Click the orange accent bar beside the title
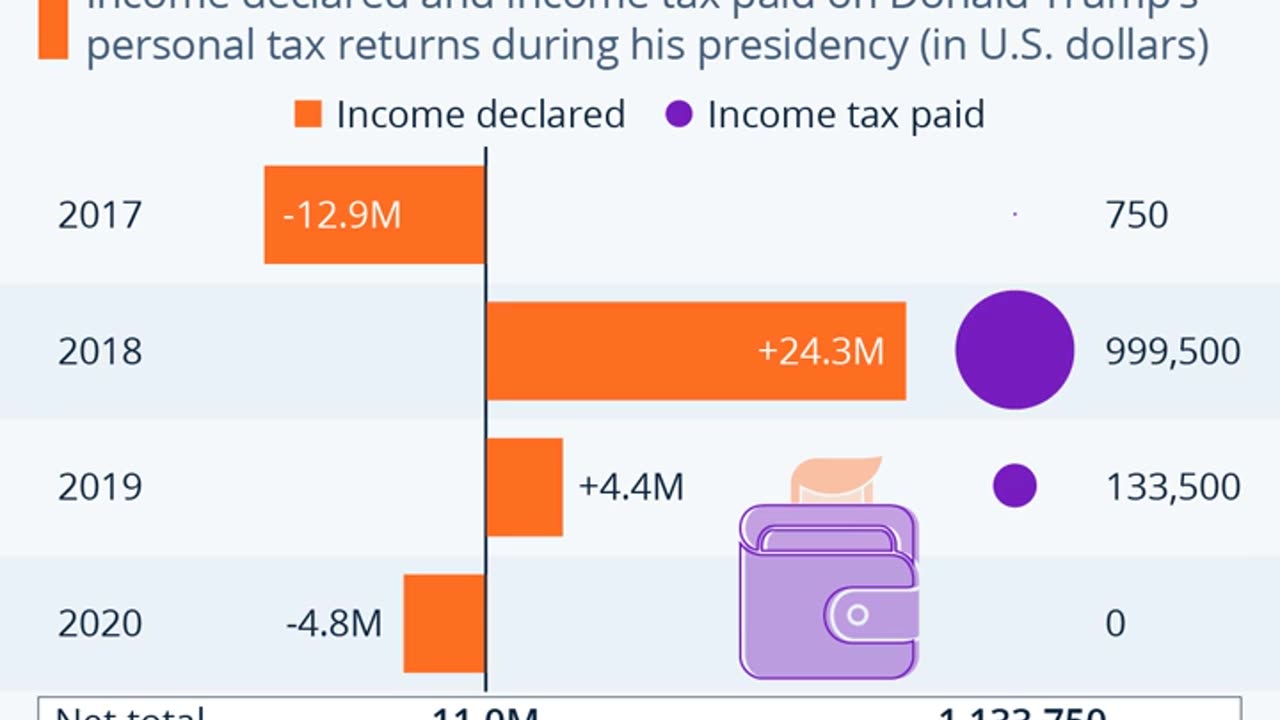 [x=53, y=30]
